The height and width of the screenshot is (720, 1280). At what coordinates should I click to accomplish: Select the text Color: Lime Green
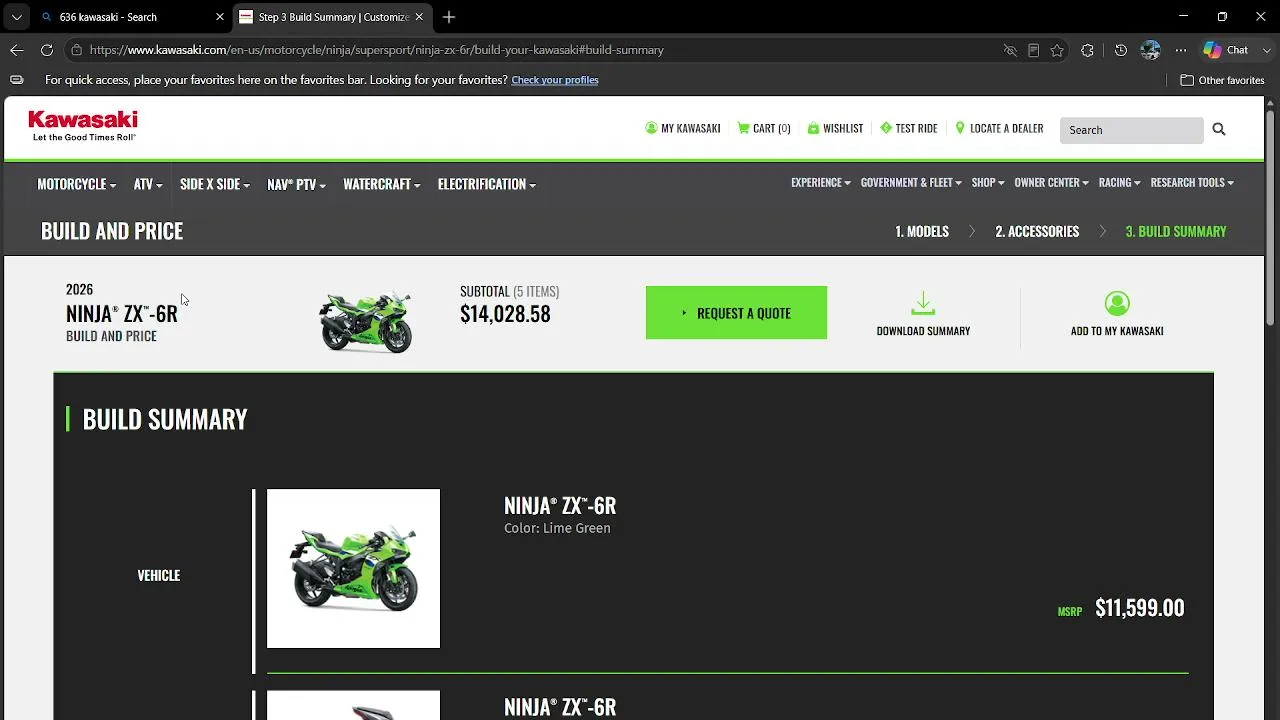(557, 528)
